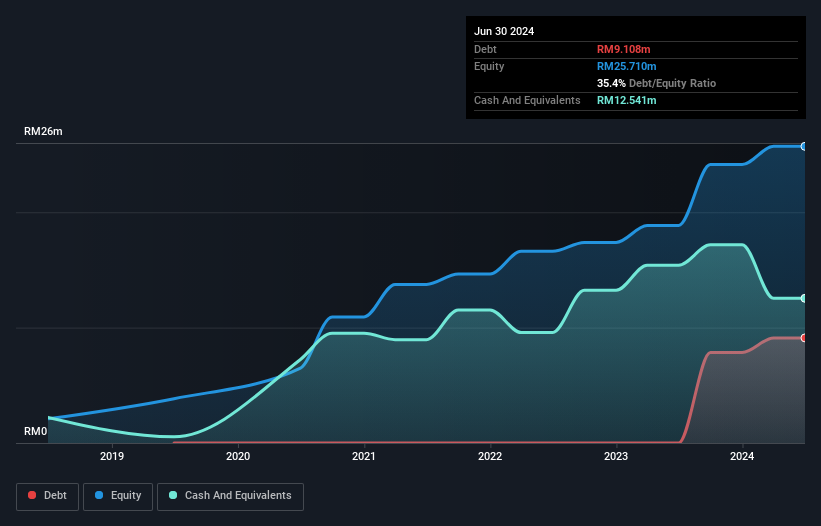Click the 2021 axis label

pyautogui.click(x=364, y=456)
